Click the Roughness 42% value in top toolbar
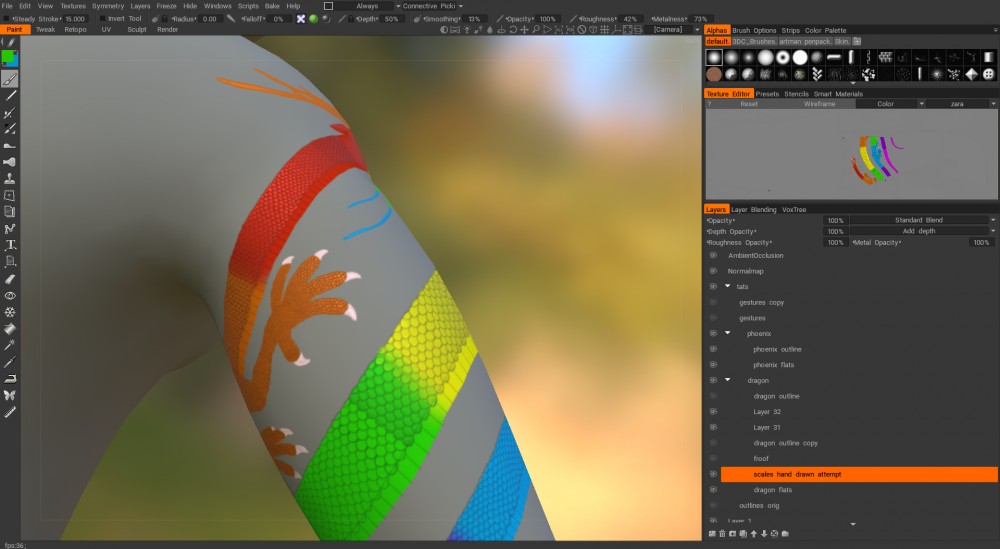Viewport: 1000px width, 549px height. [630, 18]
